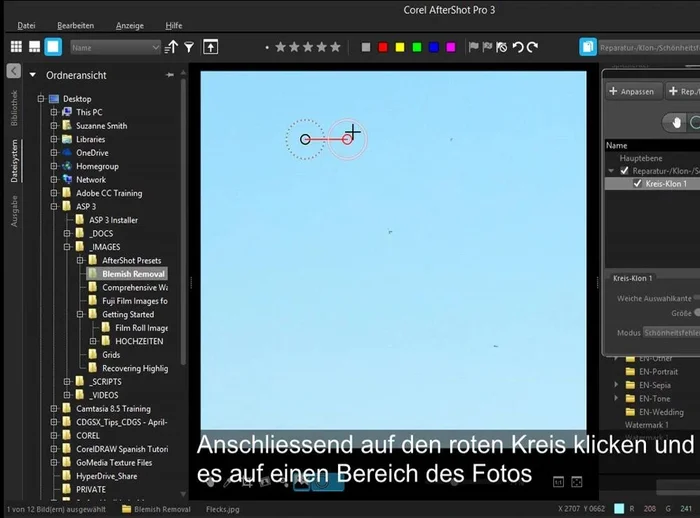Click the upload/export icon in the toolbar
Viewport: 700px width, 518px height.
pyautogui.click(x=210, y=47)
